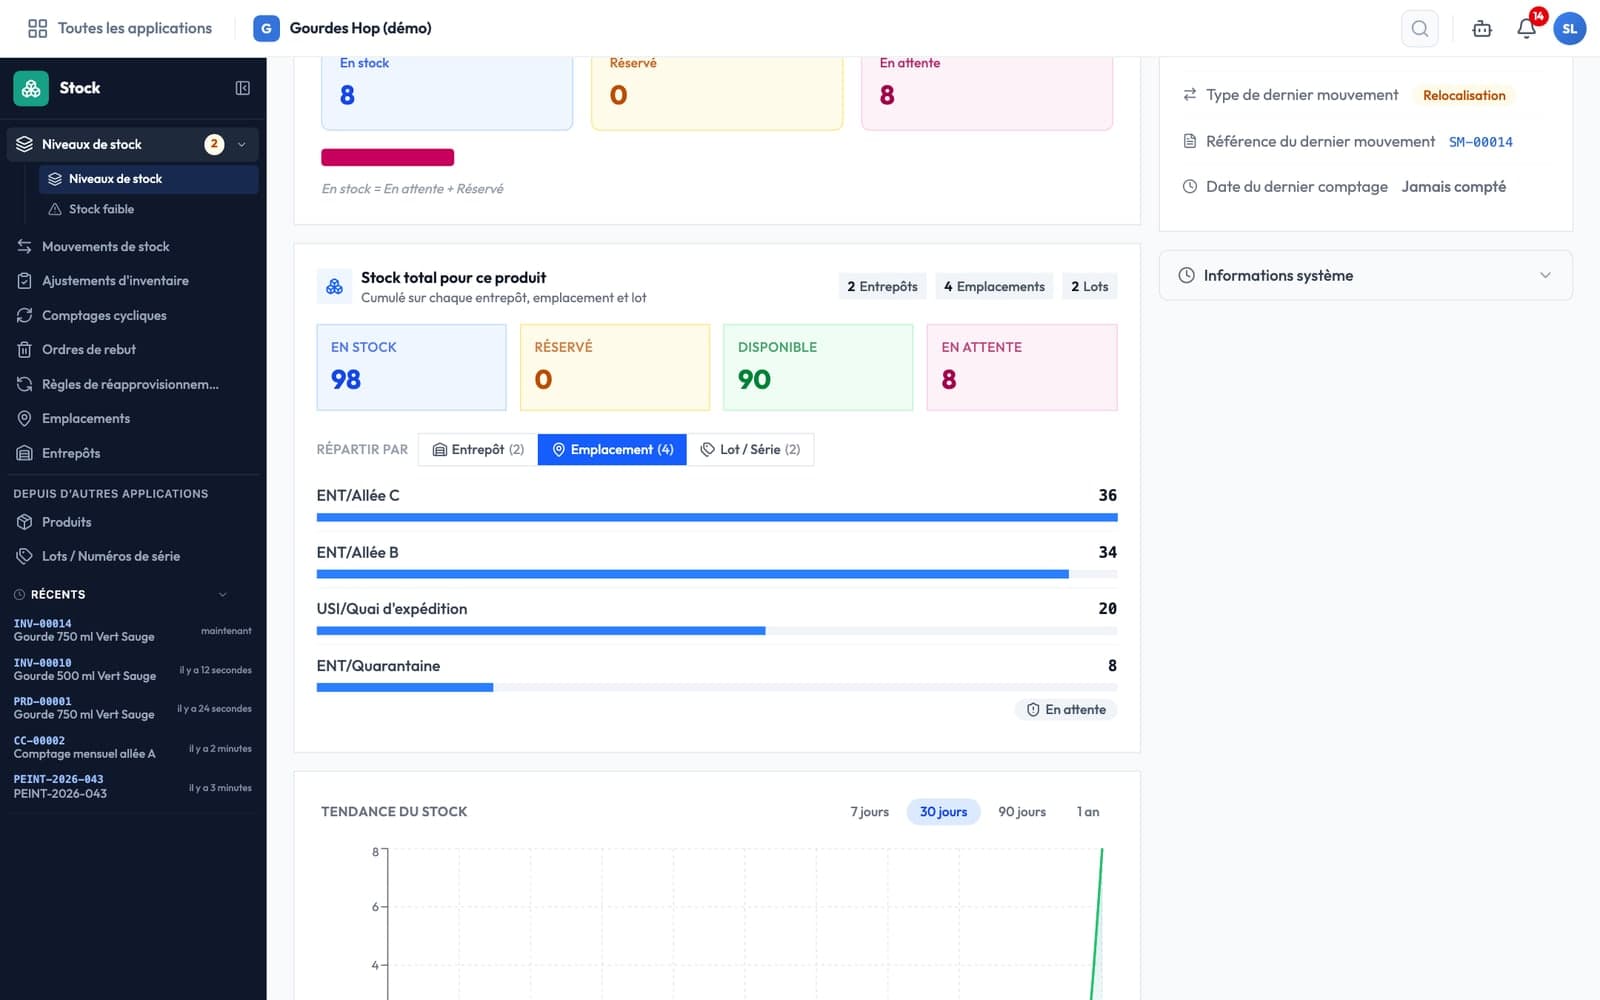Show 90 jours trend range
Image resolution: width=1600 pixels, height=1000 pixels.
(x=1021, y=812)
